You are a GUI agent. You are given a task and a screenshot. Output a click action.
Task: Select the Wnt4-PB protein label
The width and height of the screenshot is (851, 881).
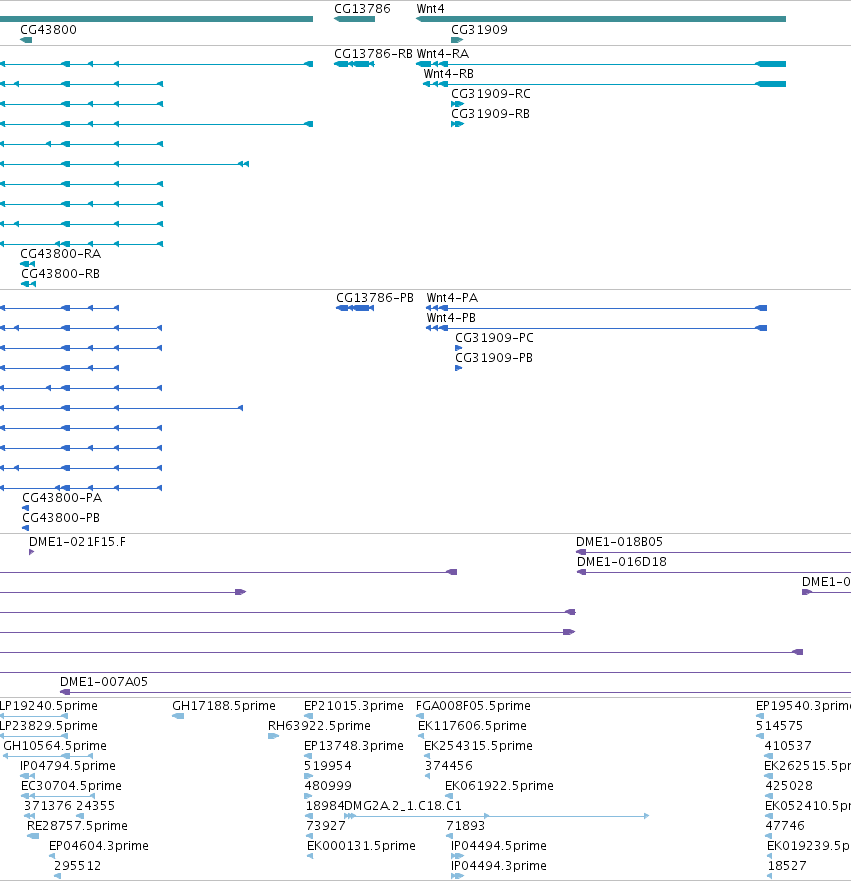[451, 318]
